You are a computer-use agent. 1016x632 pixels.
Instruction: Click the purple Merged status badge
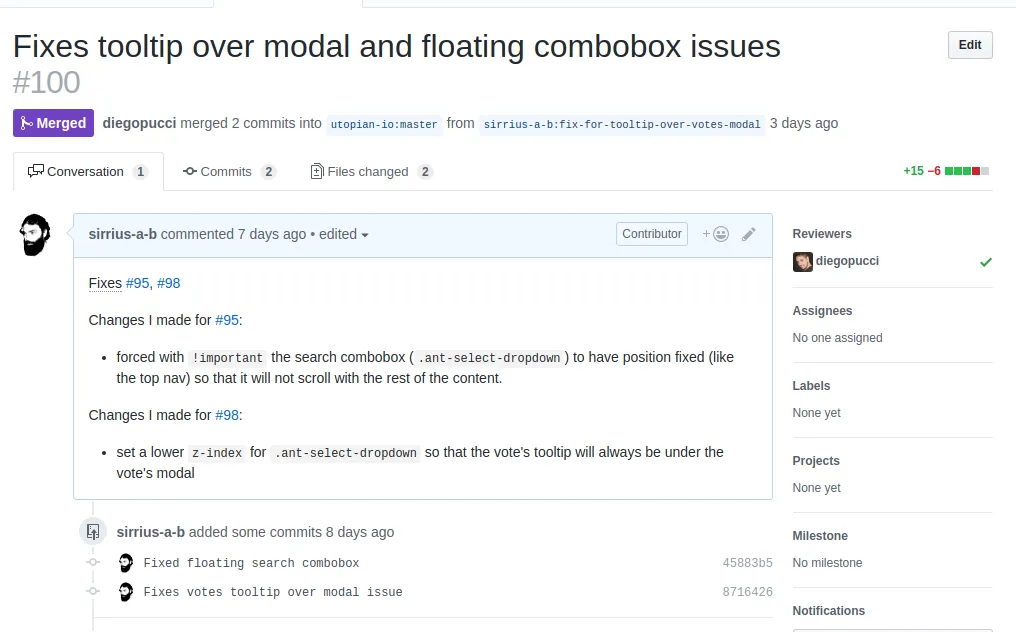tap(53, 123)
